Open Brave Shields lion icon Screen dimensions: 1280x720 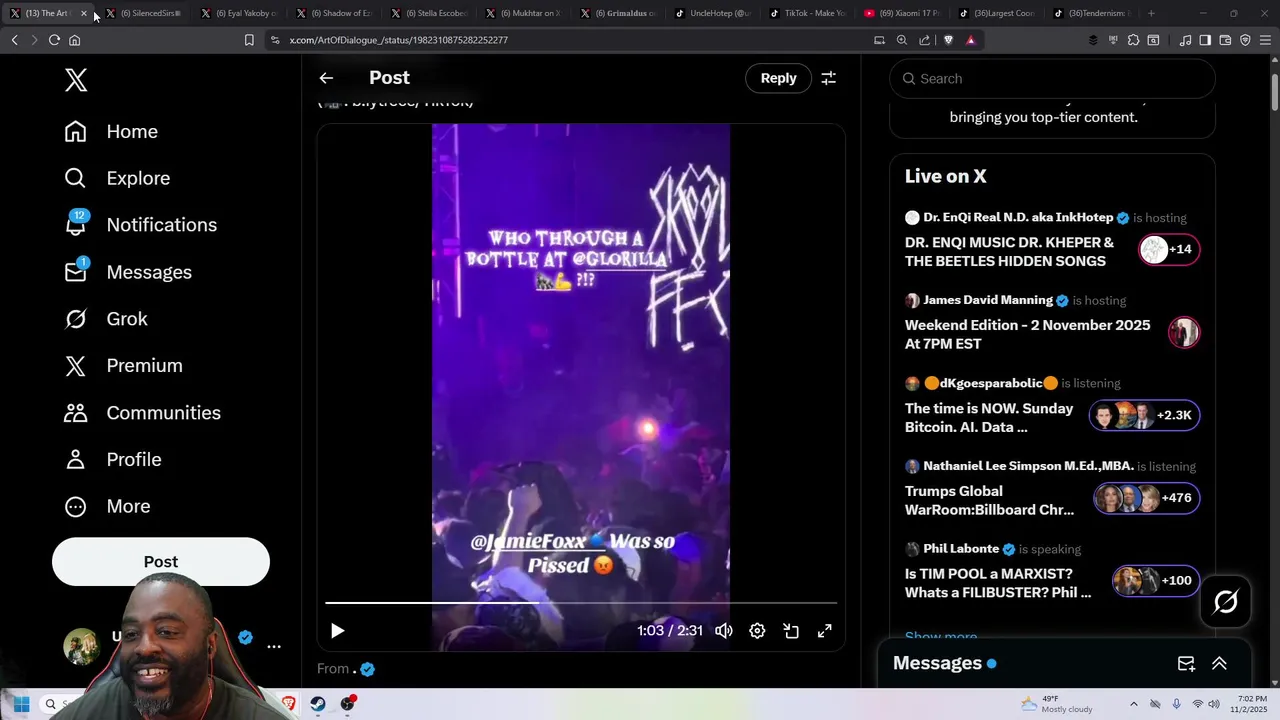pos(948,40)
